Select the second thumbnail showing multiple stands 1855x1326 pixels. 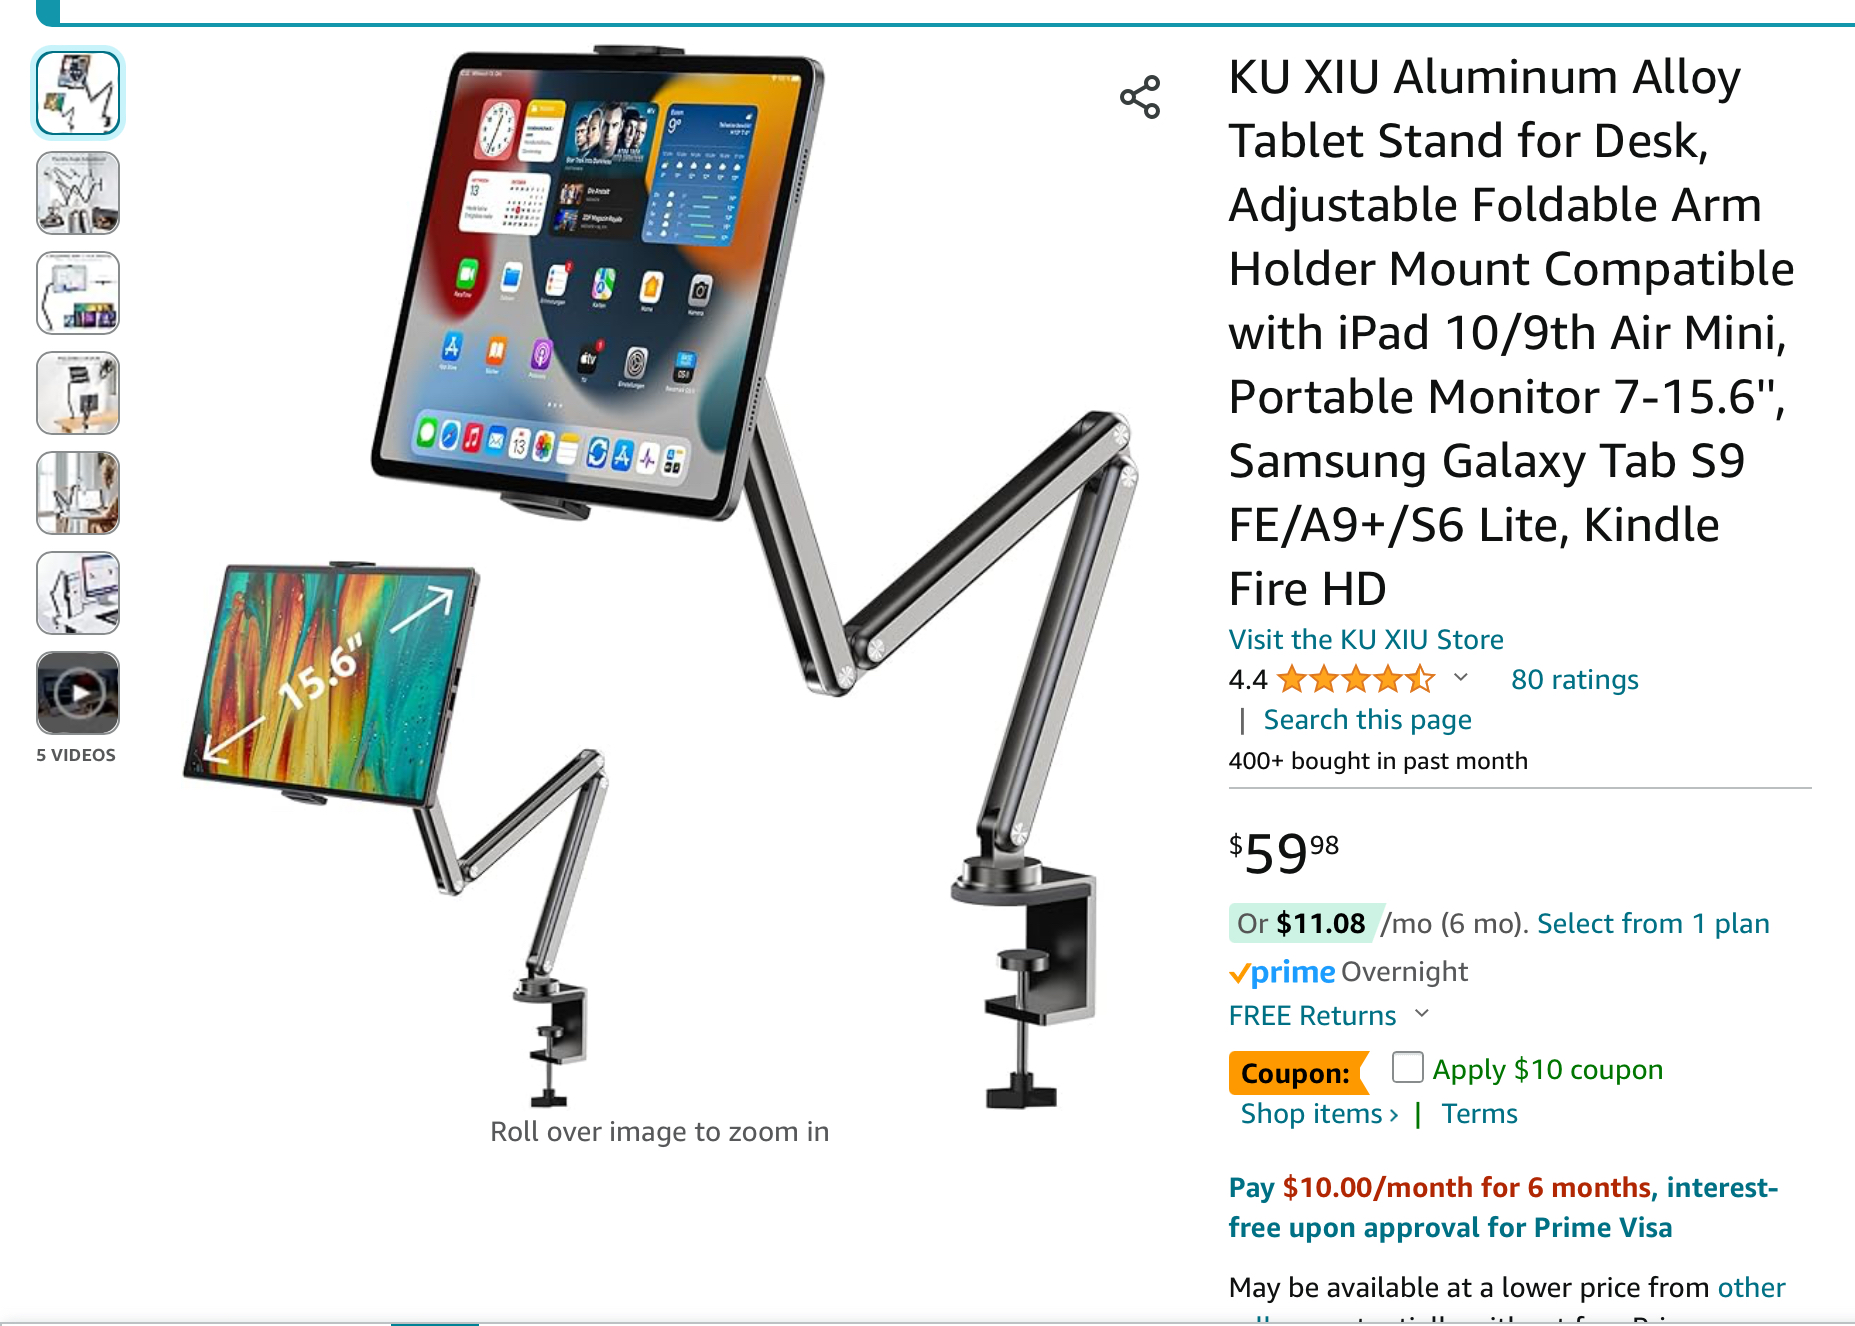[x=78, y=193]
